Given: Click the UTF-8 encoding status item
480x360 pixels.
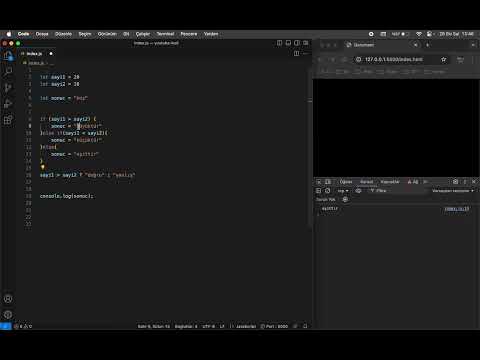Looking at the screenshot, I should (209, 326).
